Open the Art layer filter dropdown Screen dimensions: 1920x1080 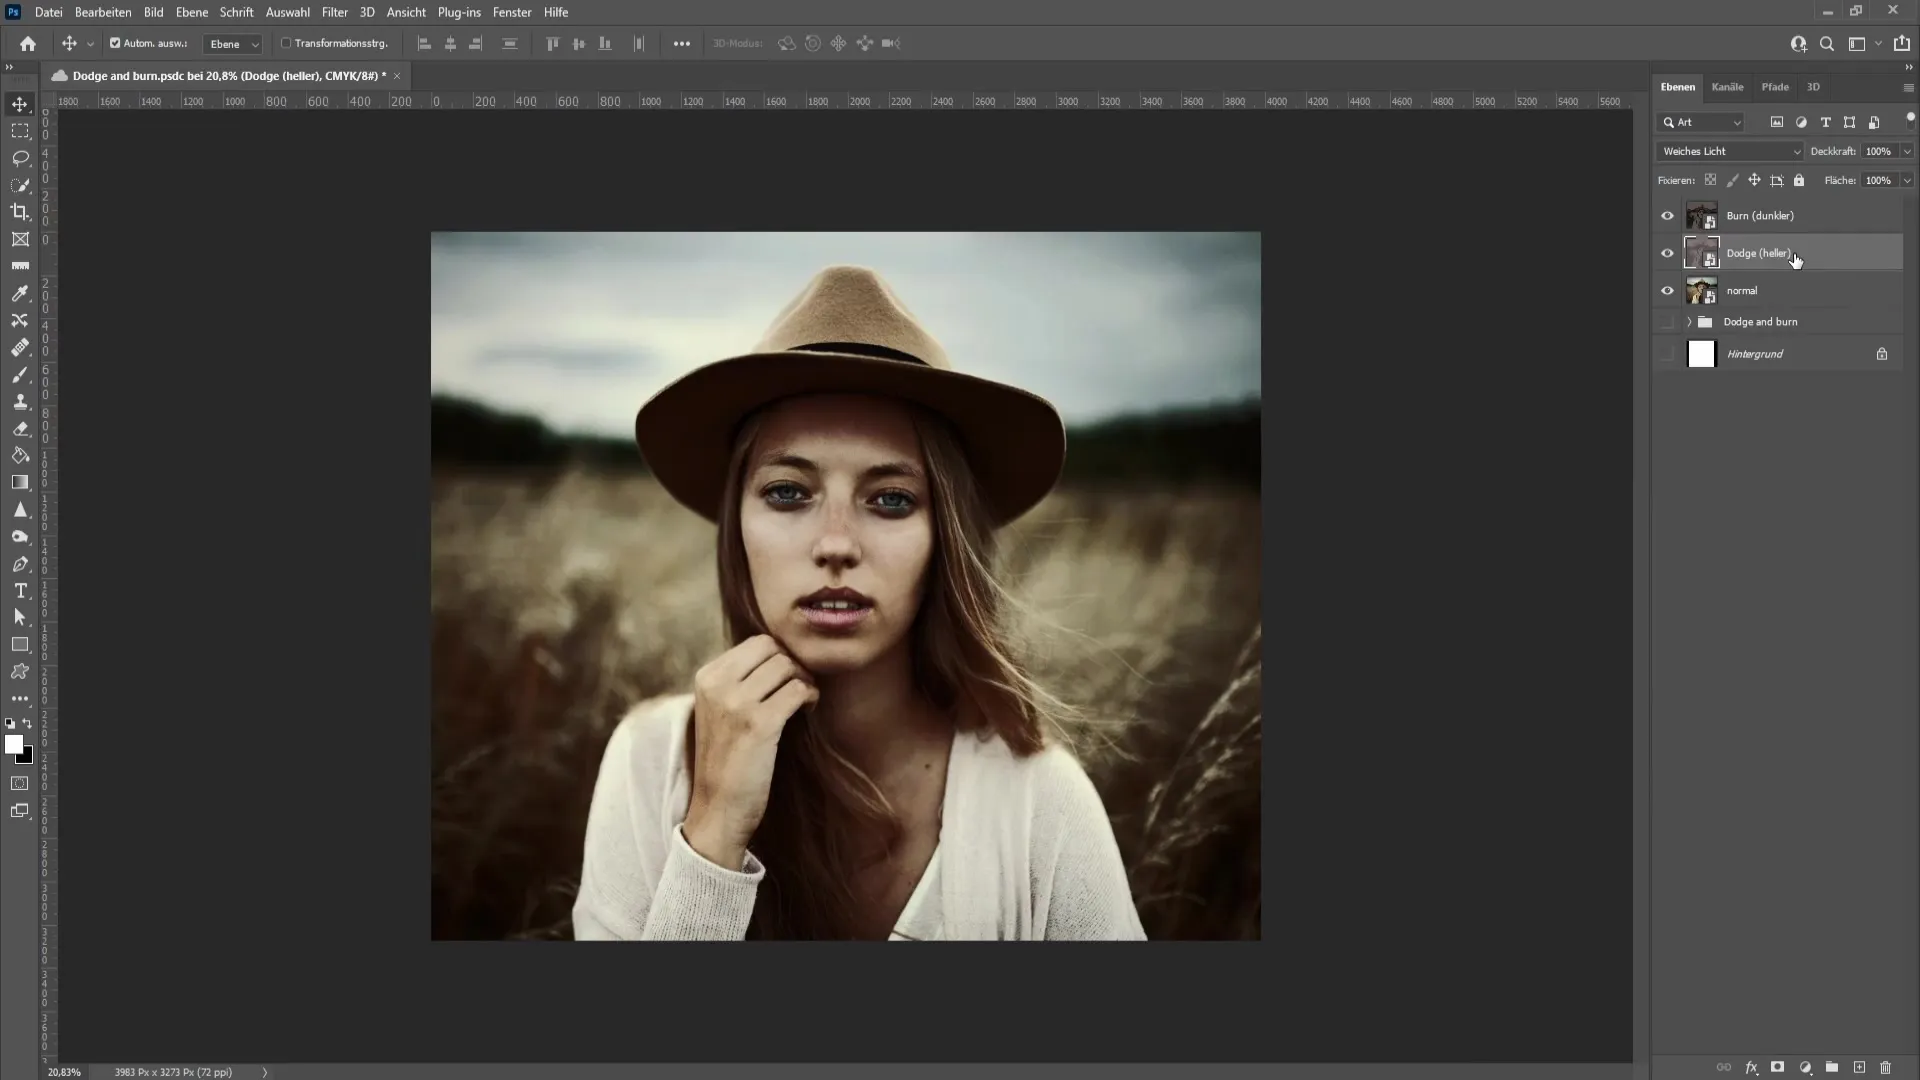click(1702, 122)
